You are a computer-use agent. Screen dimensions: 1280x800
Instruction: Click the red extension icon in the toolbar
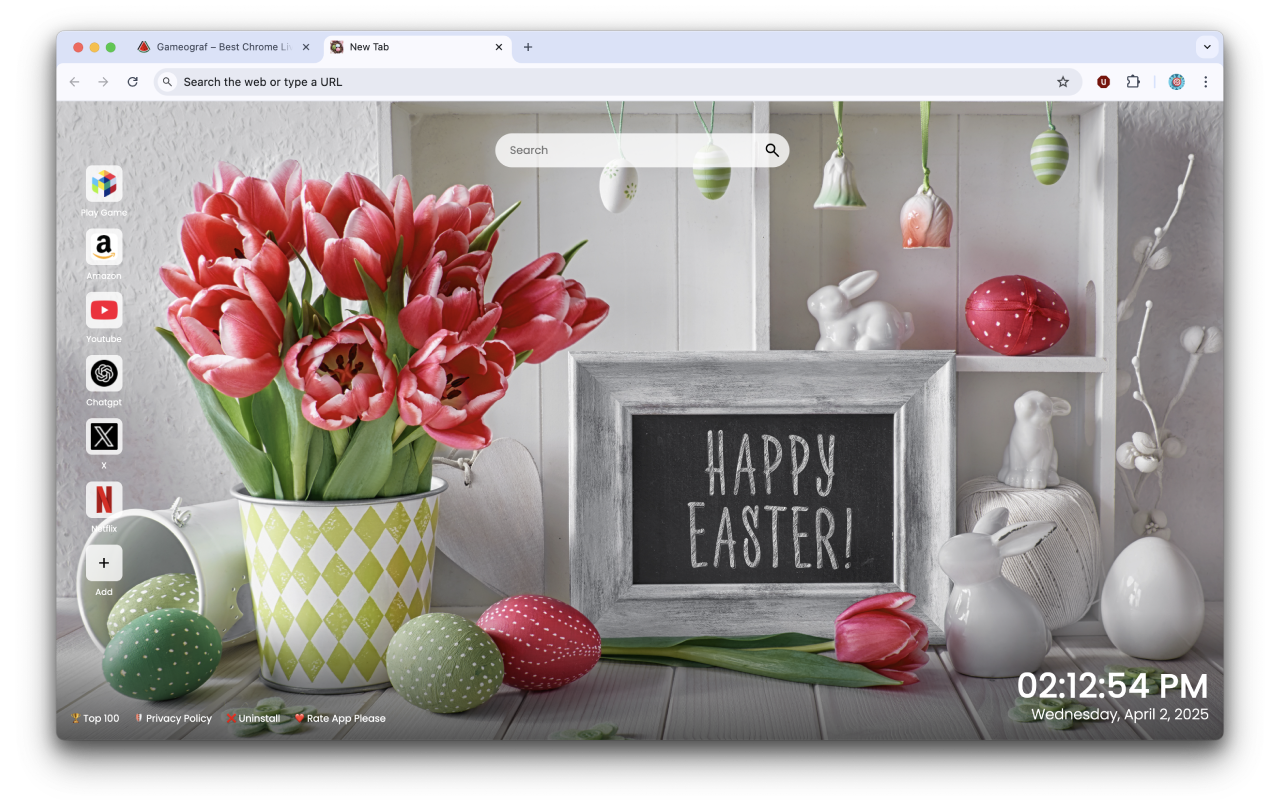1103,81
